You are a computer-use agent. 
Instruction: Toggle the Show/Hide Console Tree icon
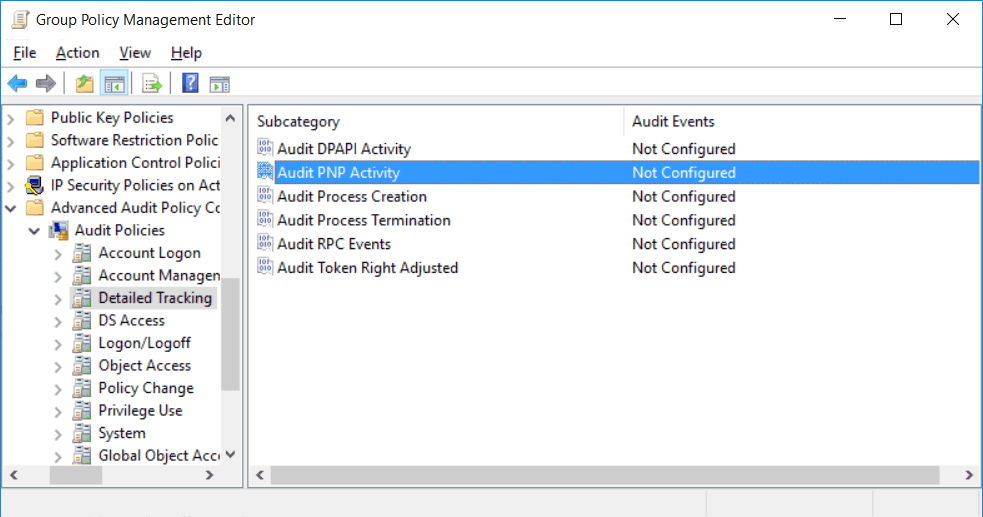click(115, 83)
